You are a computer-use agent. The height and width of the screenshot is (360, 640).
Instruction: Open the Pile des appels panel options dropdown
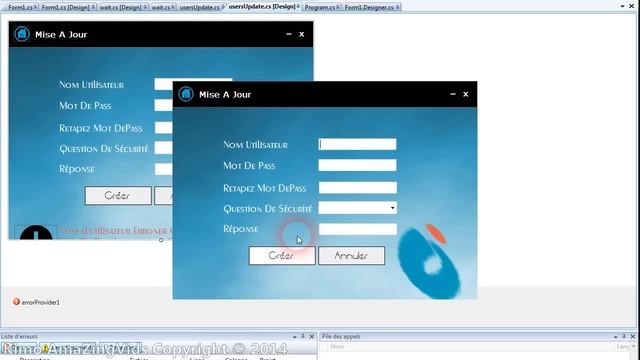pos(616,337)
